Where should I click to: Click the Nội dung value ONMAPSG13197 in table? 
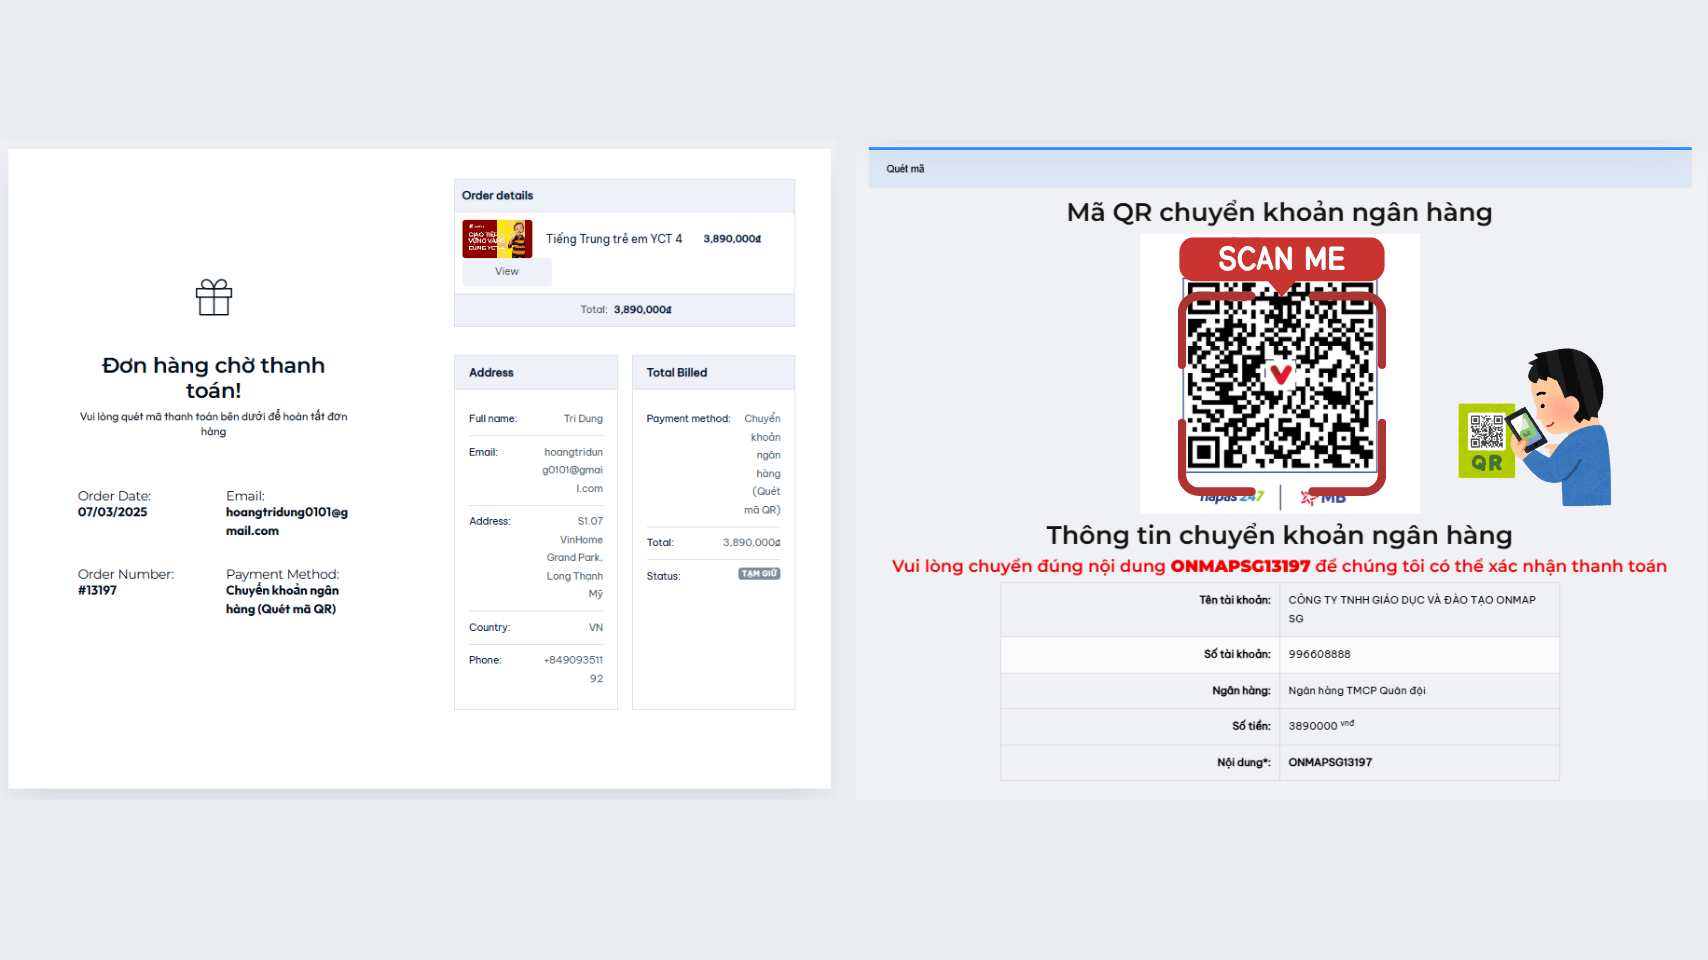coord(1330,762)
